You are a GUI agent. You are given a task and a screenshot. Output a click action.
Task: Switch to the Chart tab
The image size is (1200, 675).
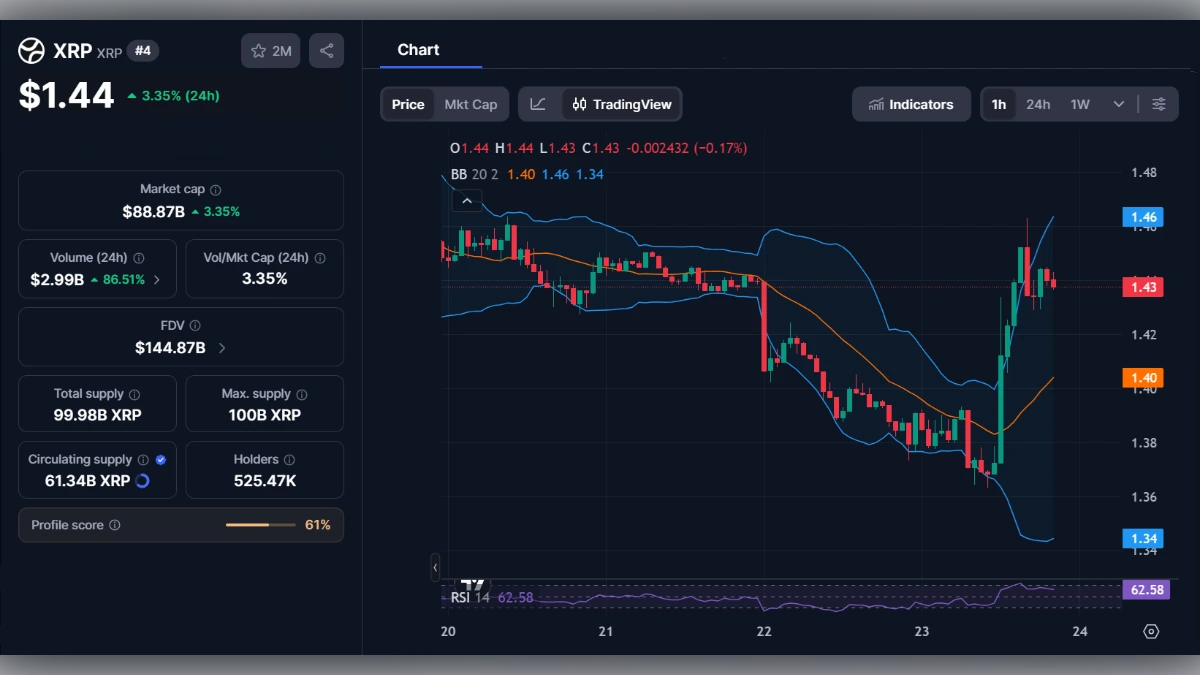coord(418,49)
